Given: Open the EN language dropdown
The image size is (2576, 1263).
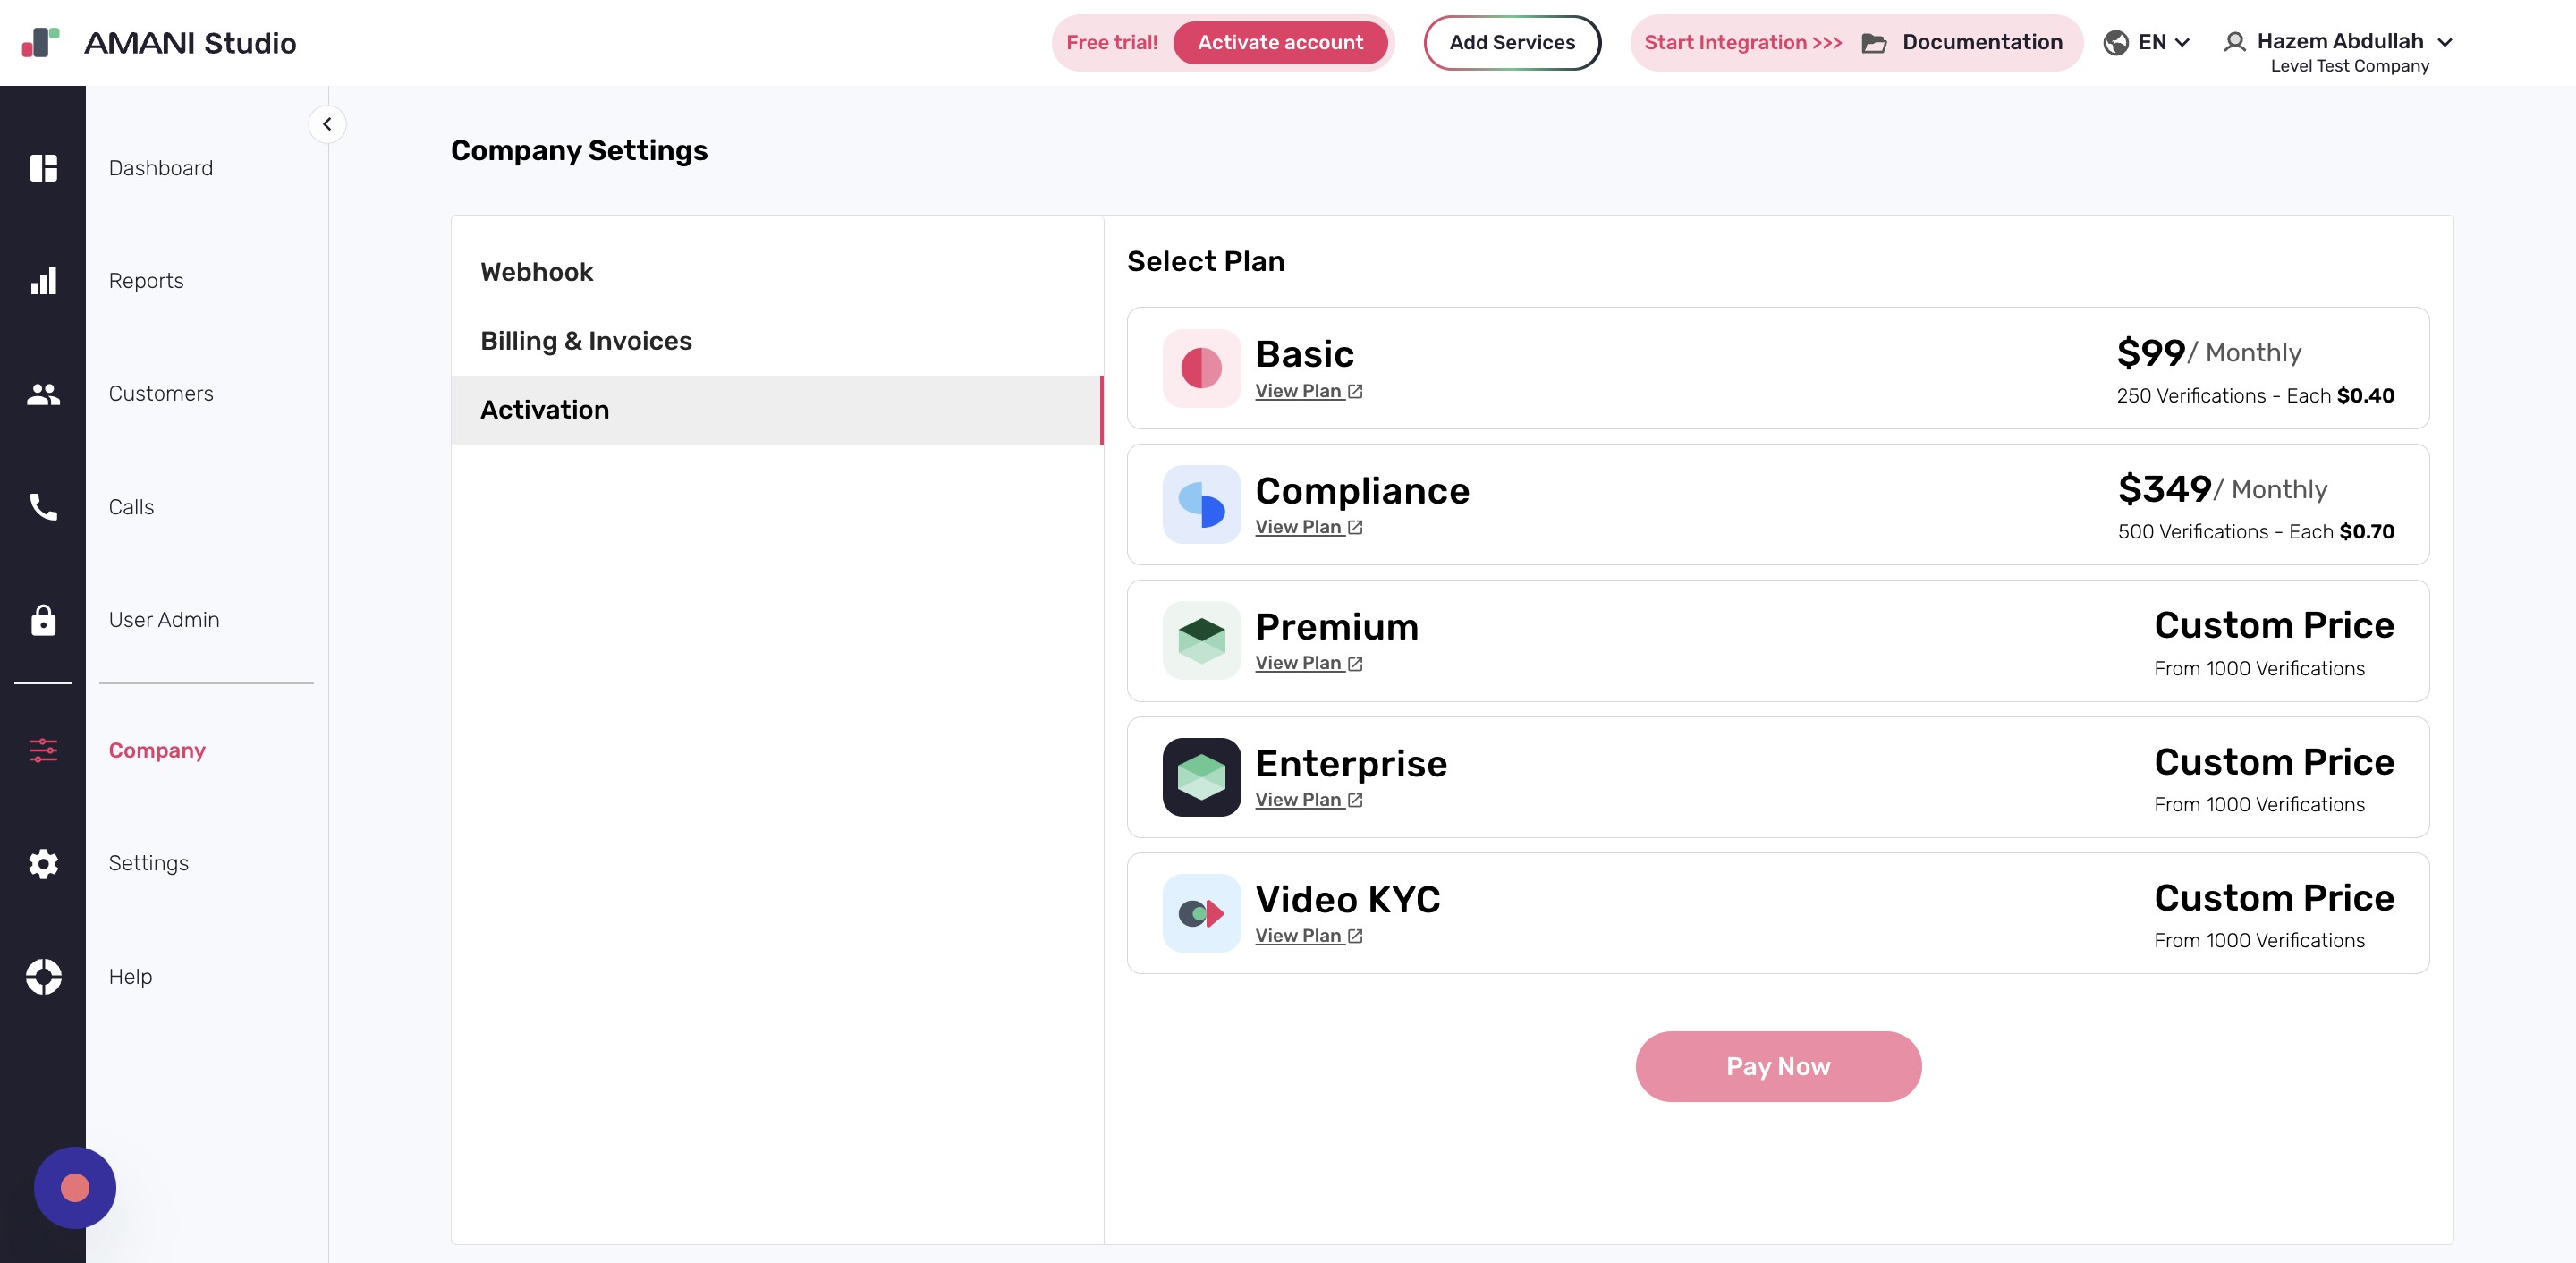Looking at the screenshot, I should (x=2147, y=42).
